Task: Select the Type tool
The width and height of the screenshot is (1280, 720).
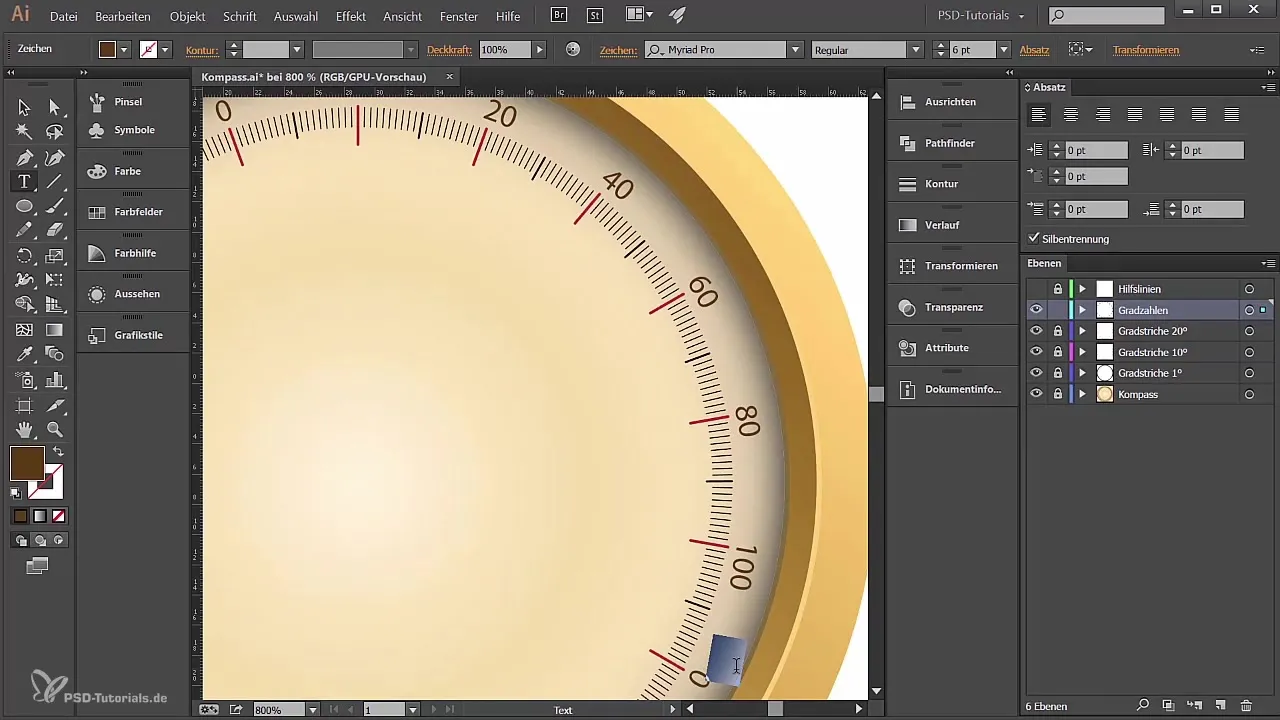Action: [x=24, y=181]
